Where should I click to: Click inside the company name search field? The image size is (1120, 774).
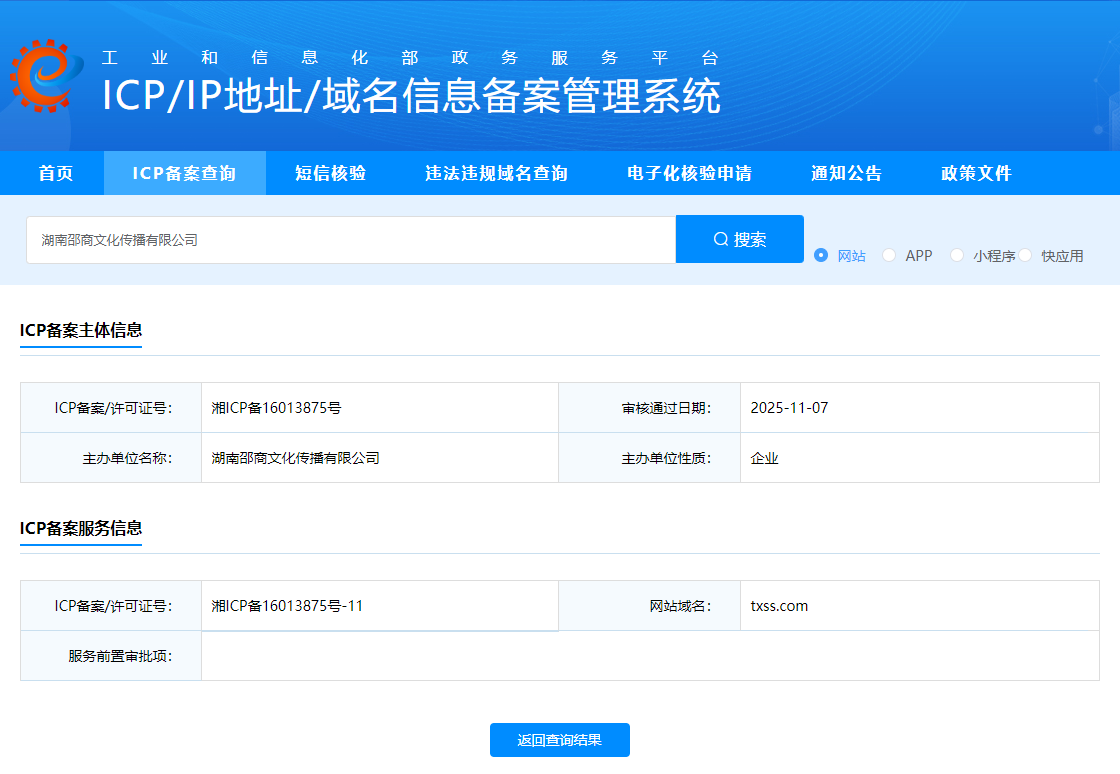tap(350, 238)
